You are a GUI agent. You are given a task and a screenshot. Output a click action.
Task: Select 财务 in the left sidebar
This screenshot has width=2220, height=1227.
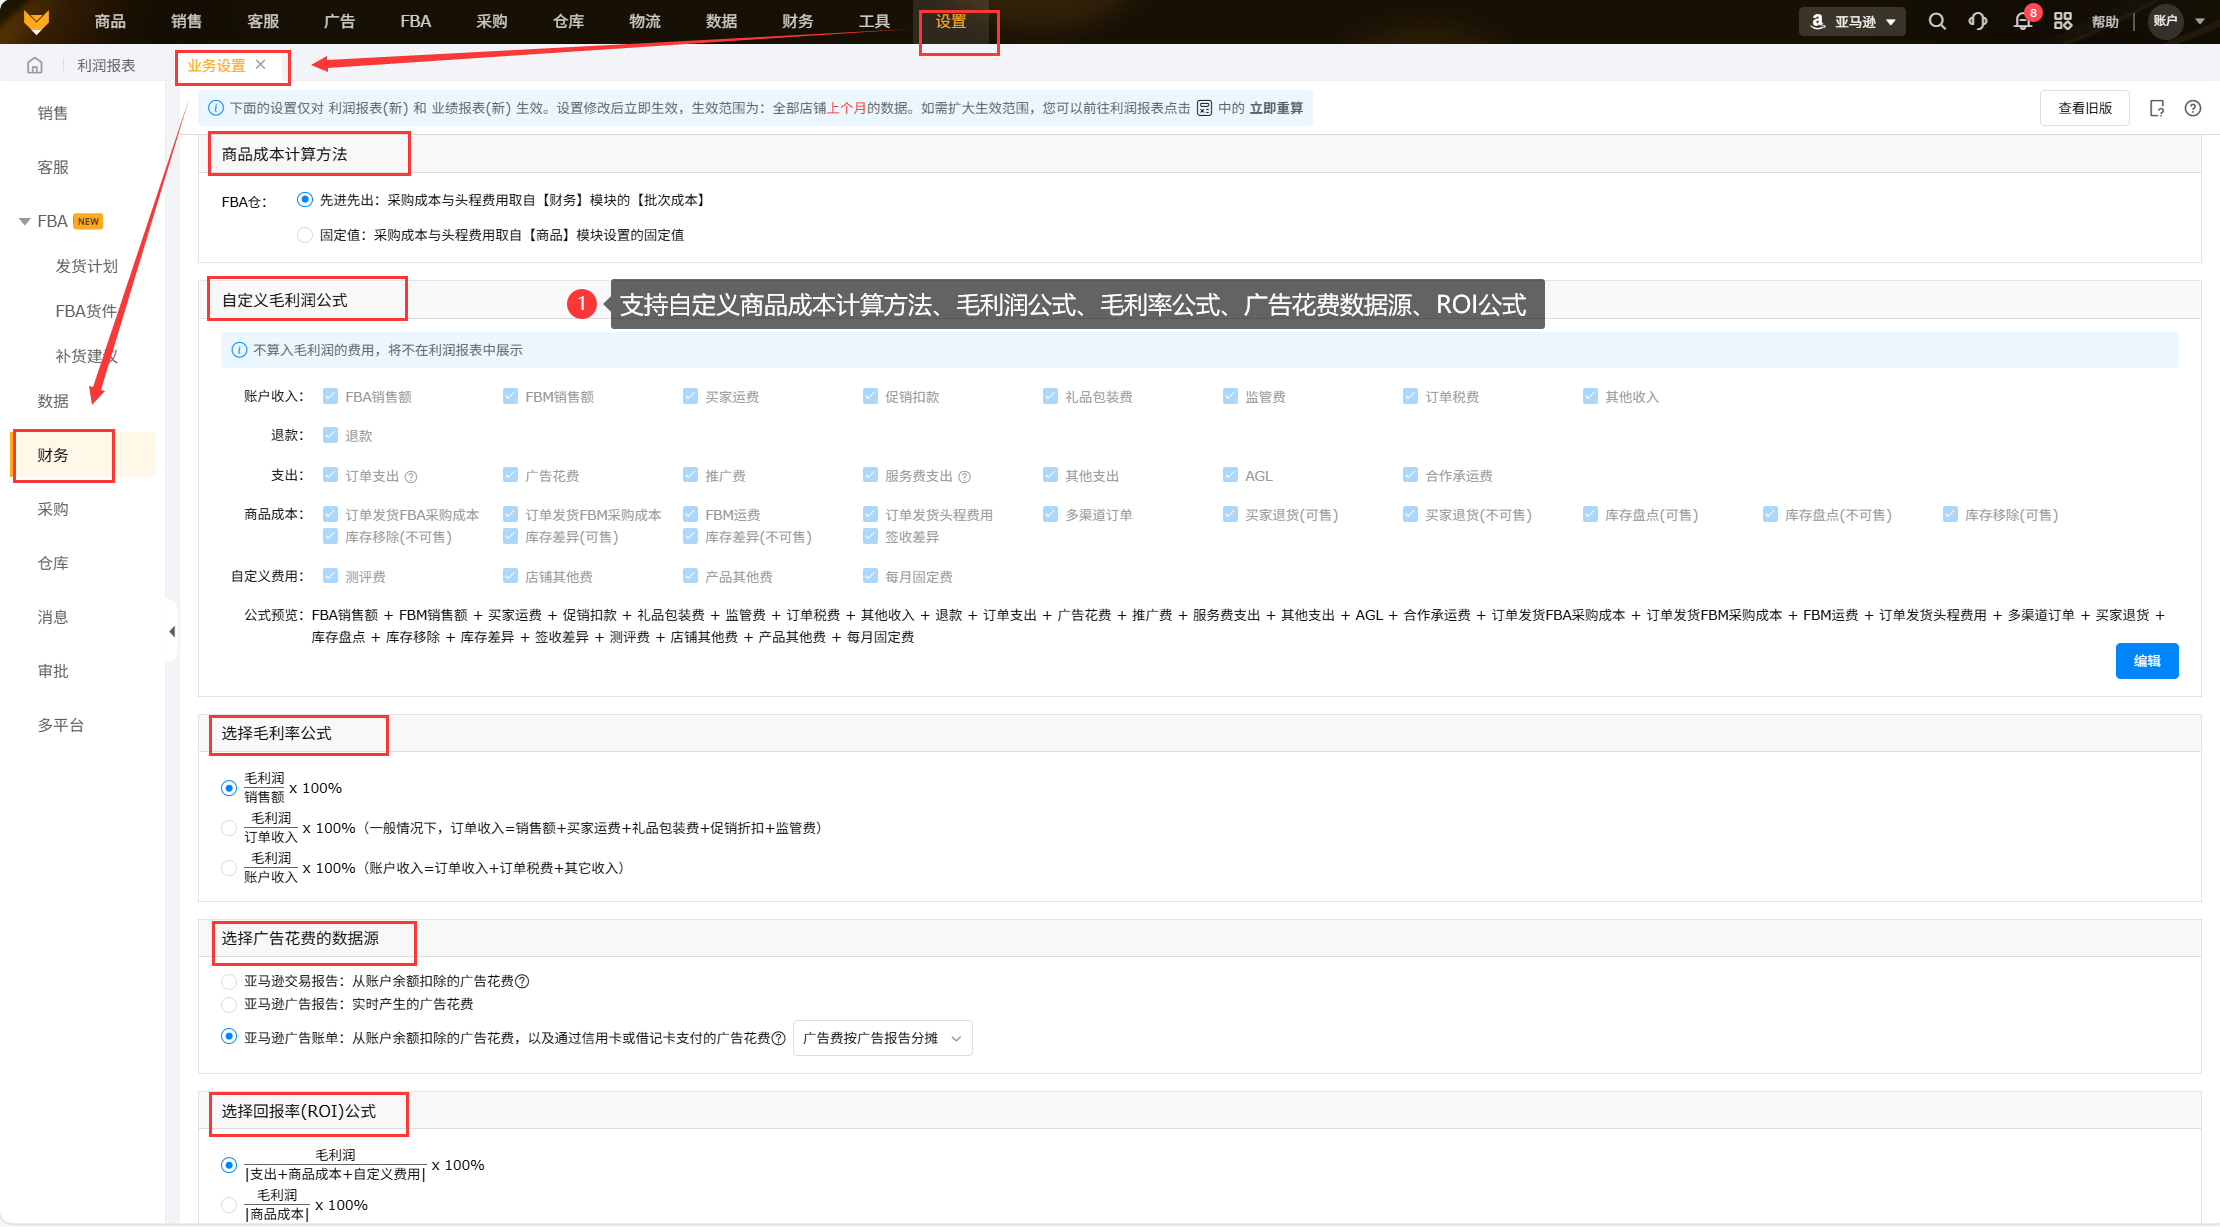click(53, 455)
